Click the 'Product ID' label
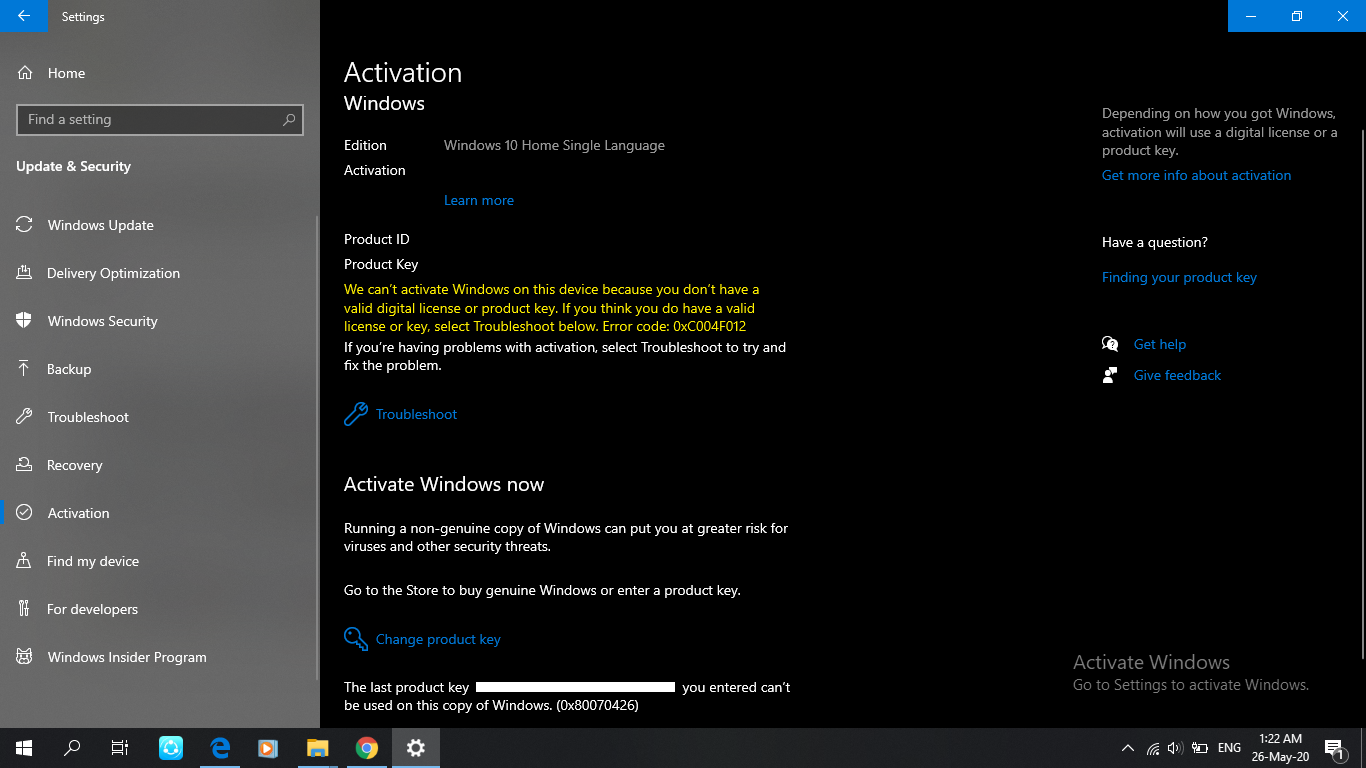 point(377,239)
